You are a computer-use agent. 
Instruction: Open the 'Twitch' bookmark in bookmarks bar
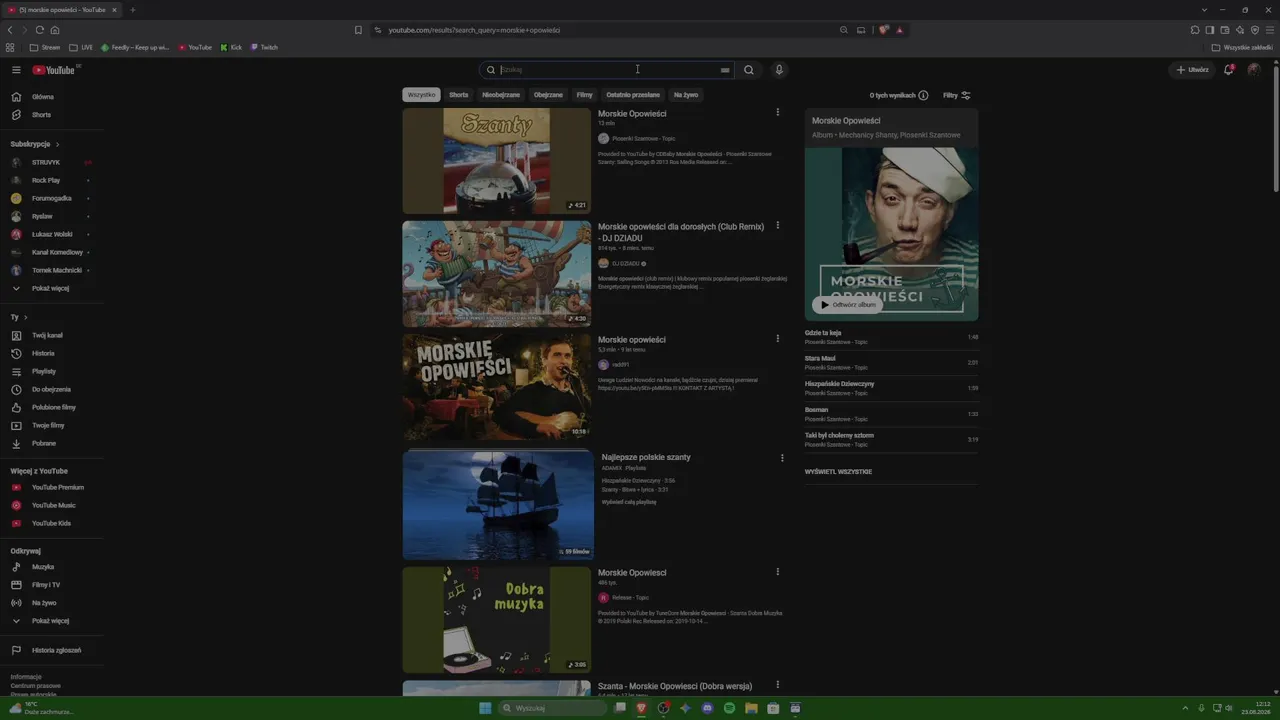tap(264, 47)
